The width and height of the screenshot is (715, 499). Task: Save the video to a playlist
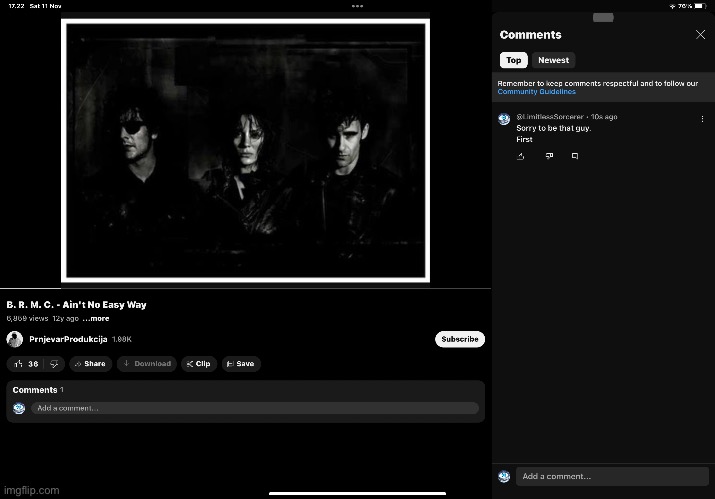tap(241, 364)
